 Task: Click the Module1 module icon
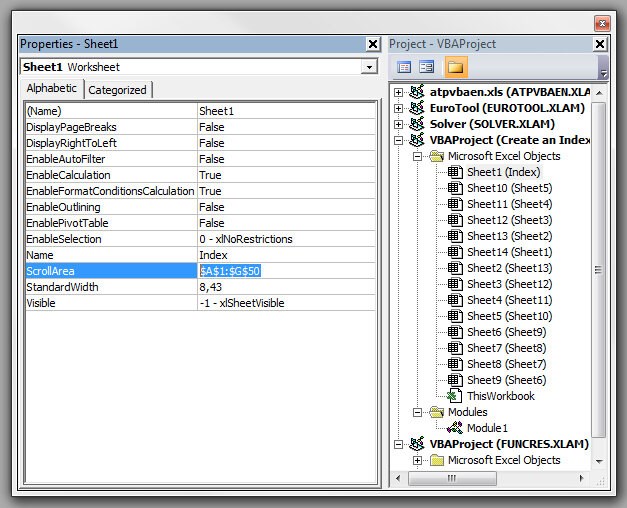455,428
